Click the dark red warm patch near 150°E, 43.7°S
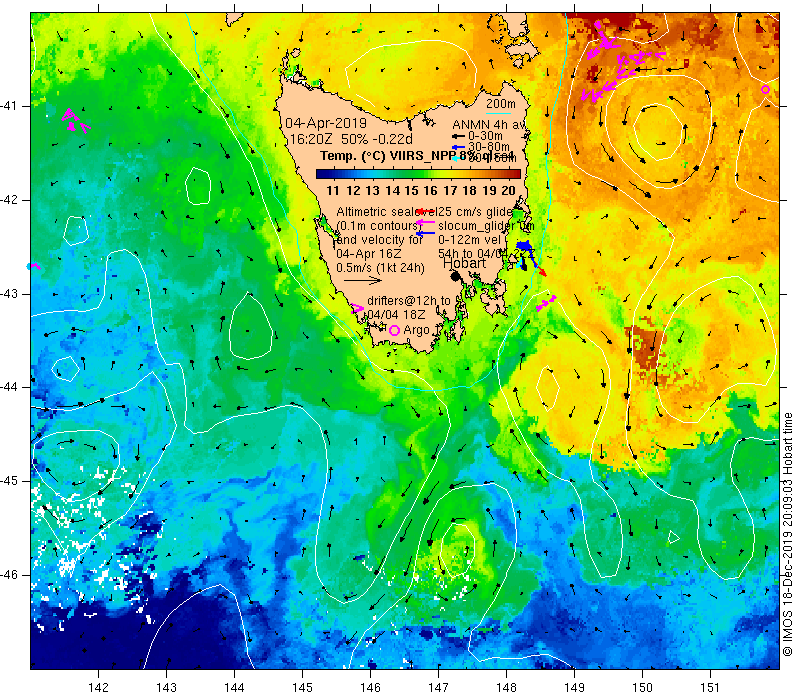 [647, 347]
